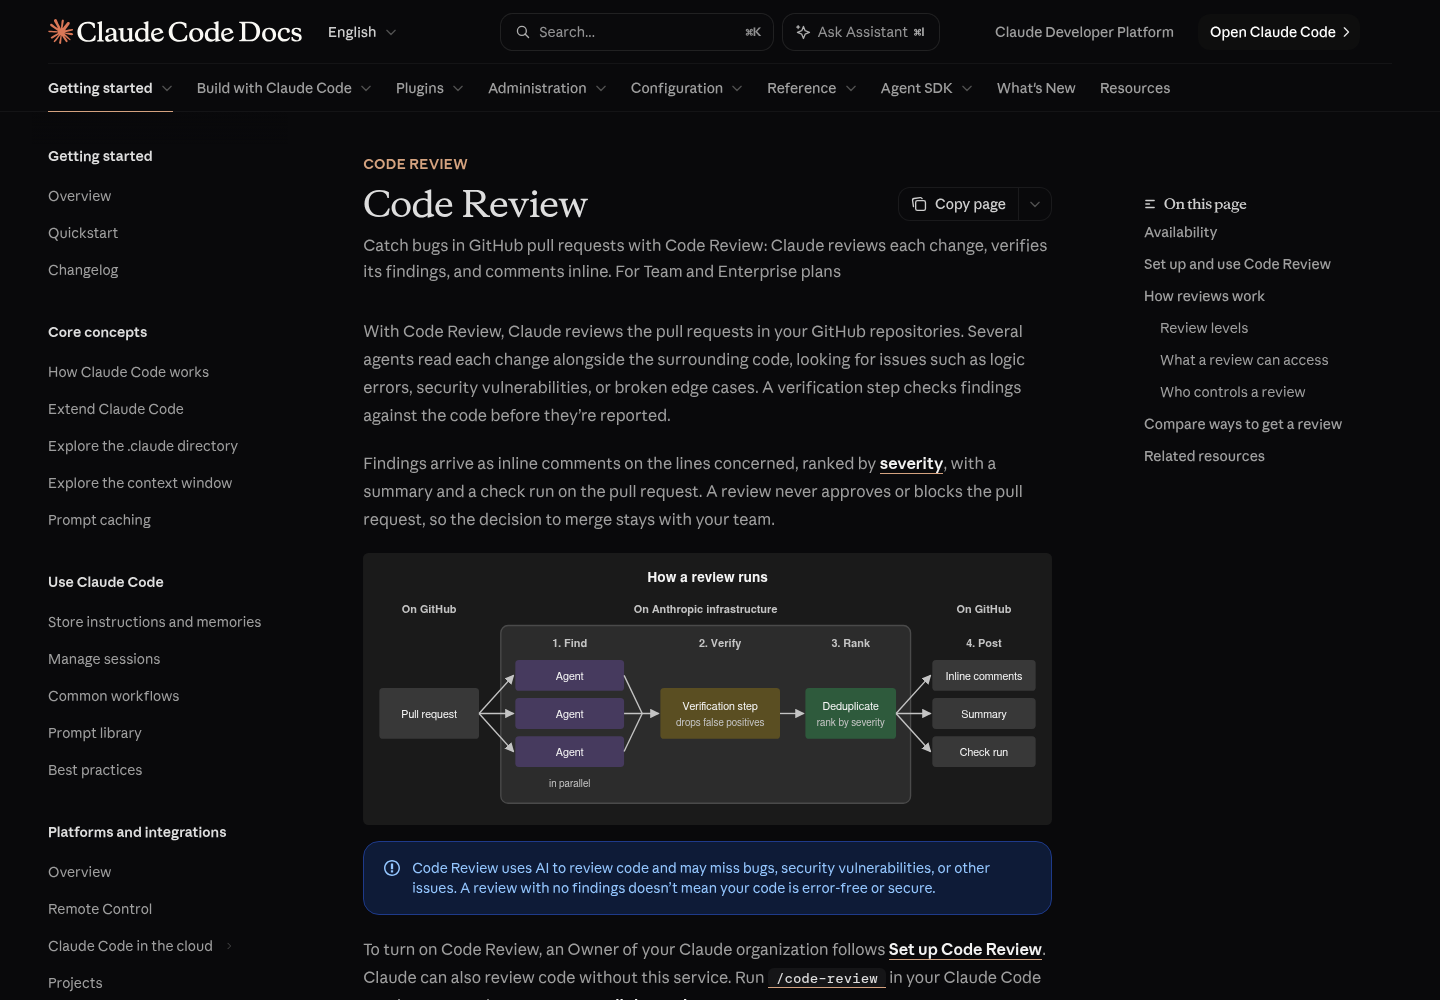The height and width of the screenshot is (1000, 1440).
Task: Expand the Build with Claude Code menu
Action: [x=284, y=88]
